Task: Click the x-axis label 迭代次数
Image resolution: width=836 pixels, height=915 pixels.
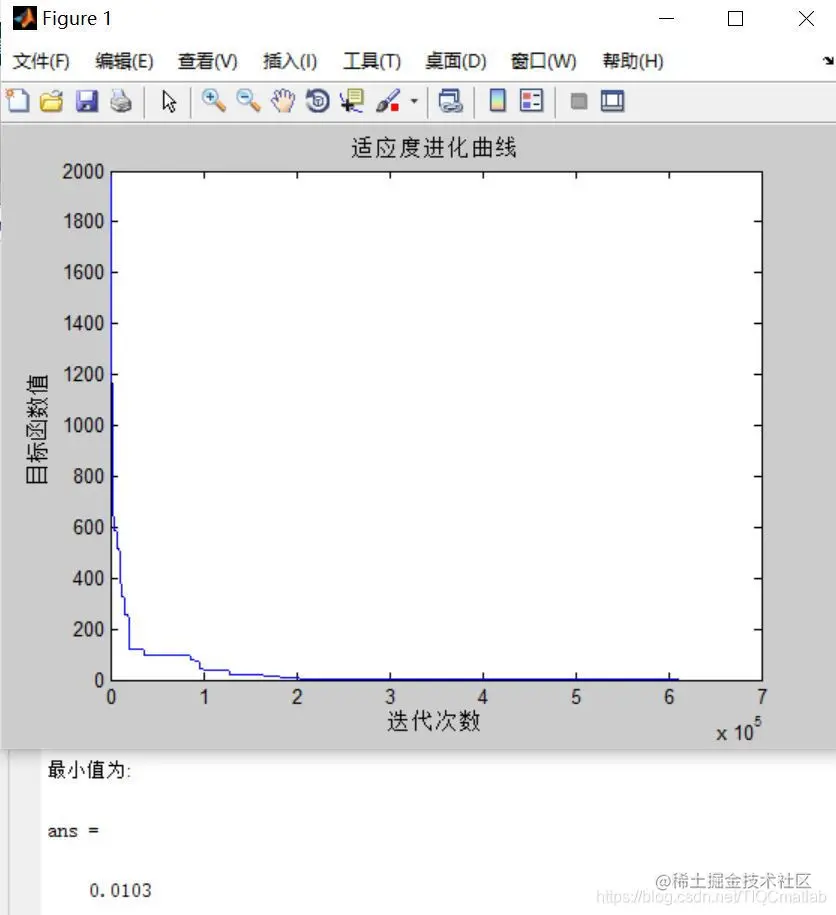Action: click(x=433, y=721)
